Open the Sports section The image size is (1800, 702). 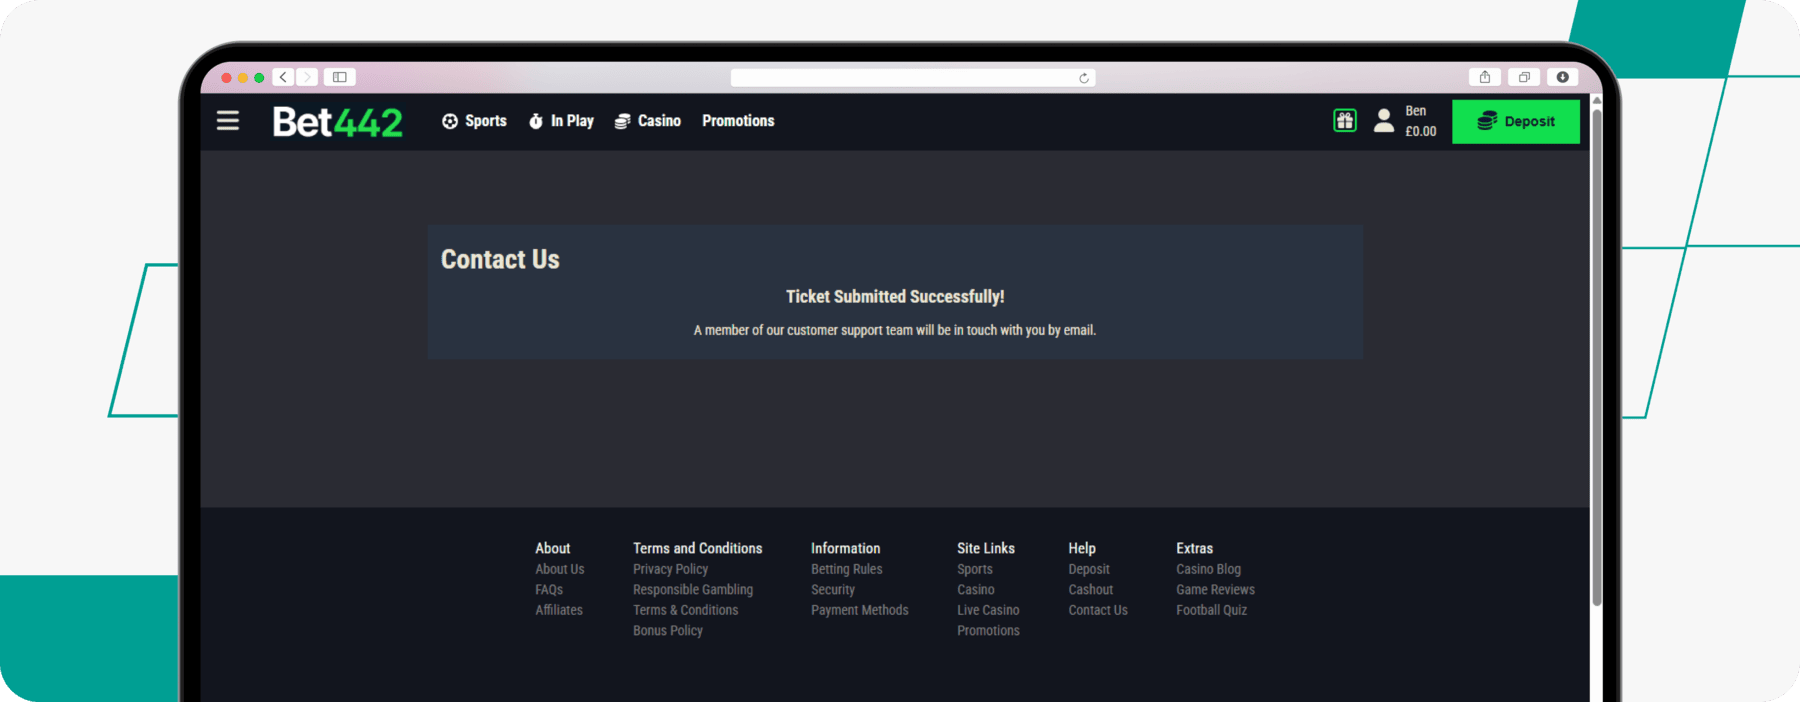click(x=475, y=121)
